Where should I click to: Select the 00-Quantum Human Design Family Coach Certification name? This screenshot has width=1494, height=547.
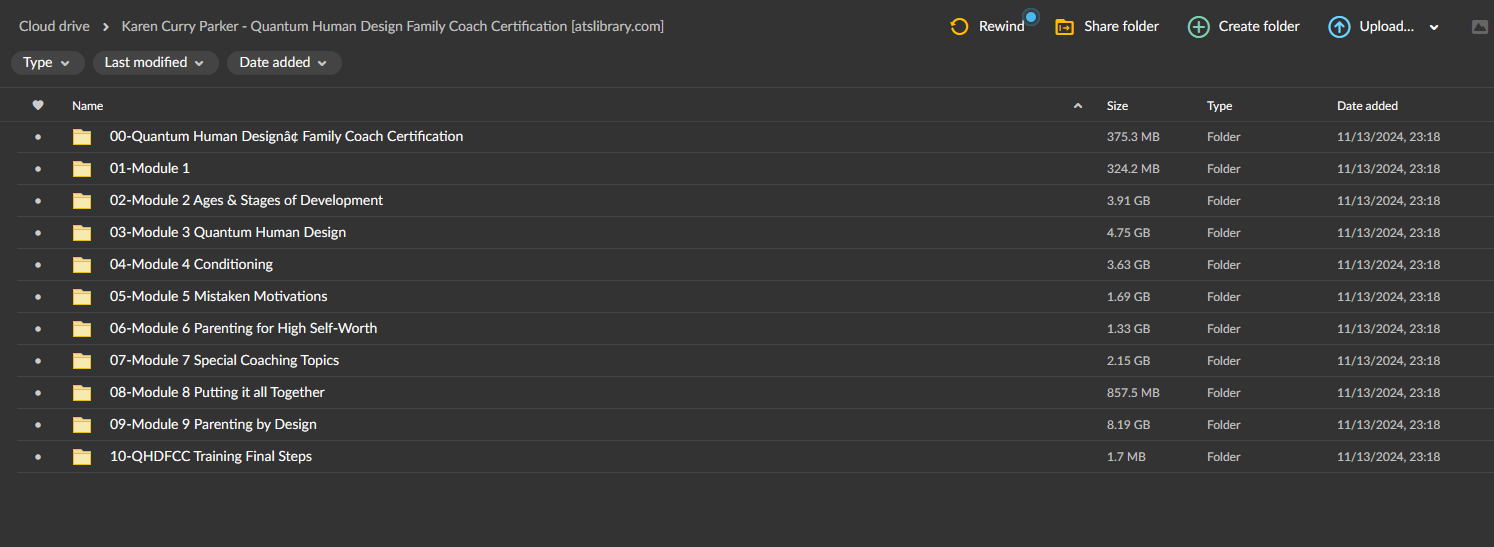pyautogui.click(x=286, y=136)
